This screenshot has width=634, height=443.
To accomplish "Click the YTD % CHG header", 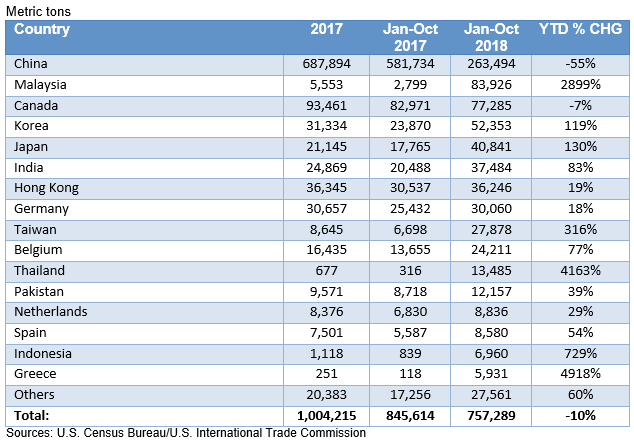I will [580, 30].
